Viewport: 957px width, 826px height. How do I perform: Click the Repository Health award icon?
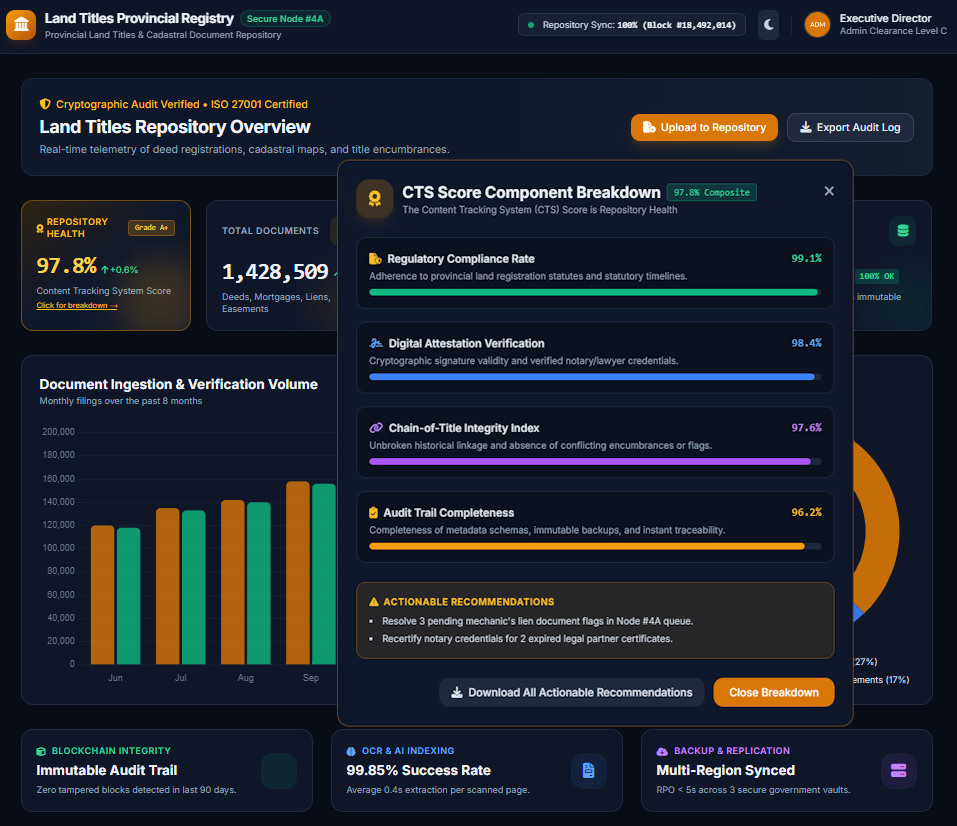40,228
